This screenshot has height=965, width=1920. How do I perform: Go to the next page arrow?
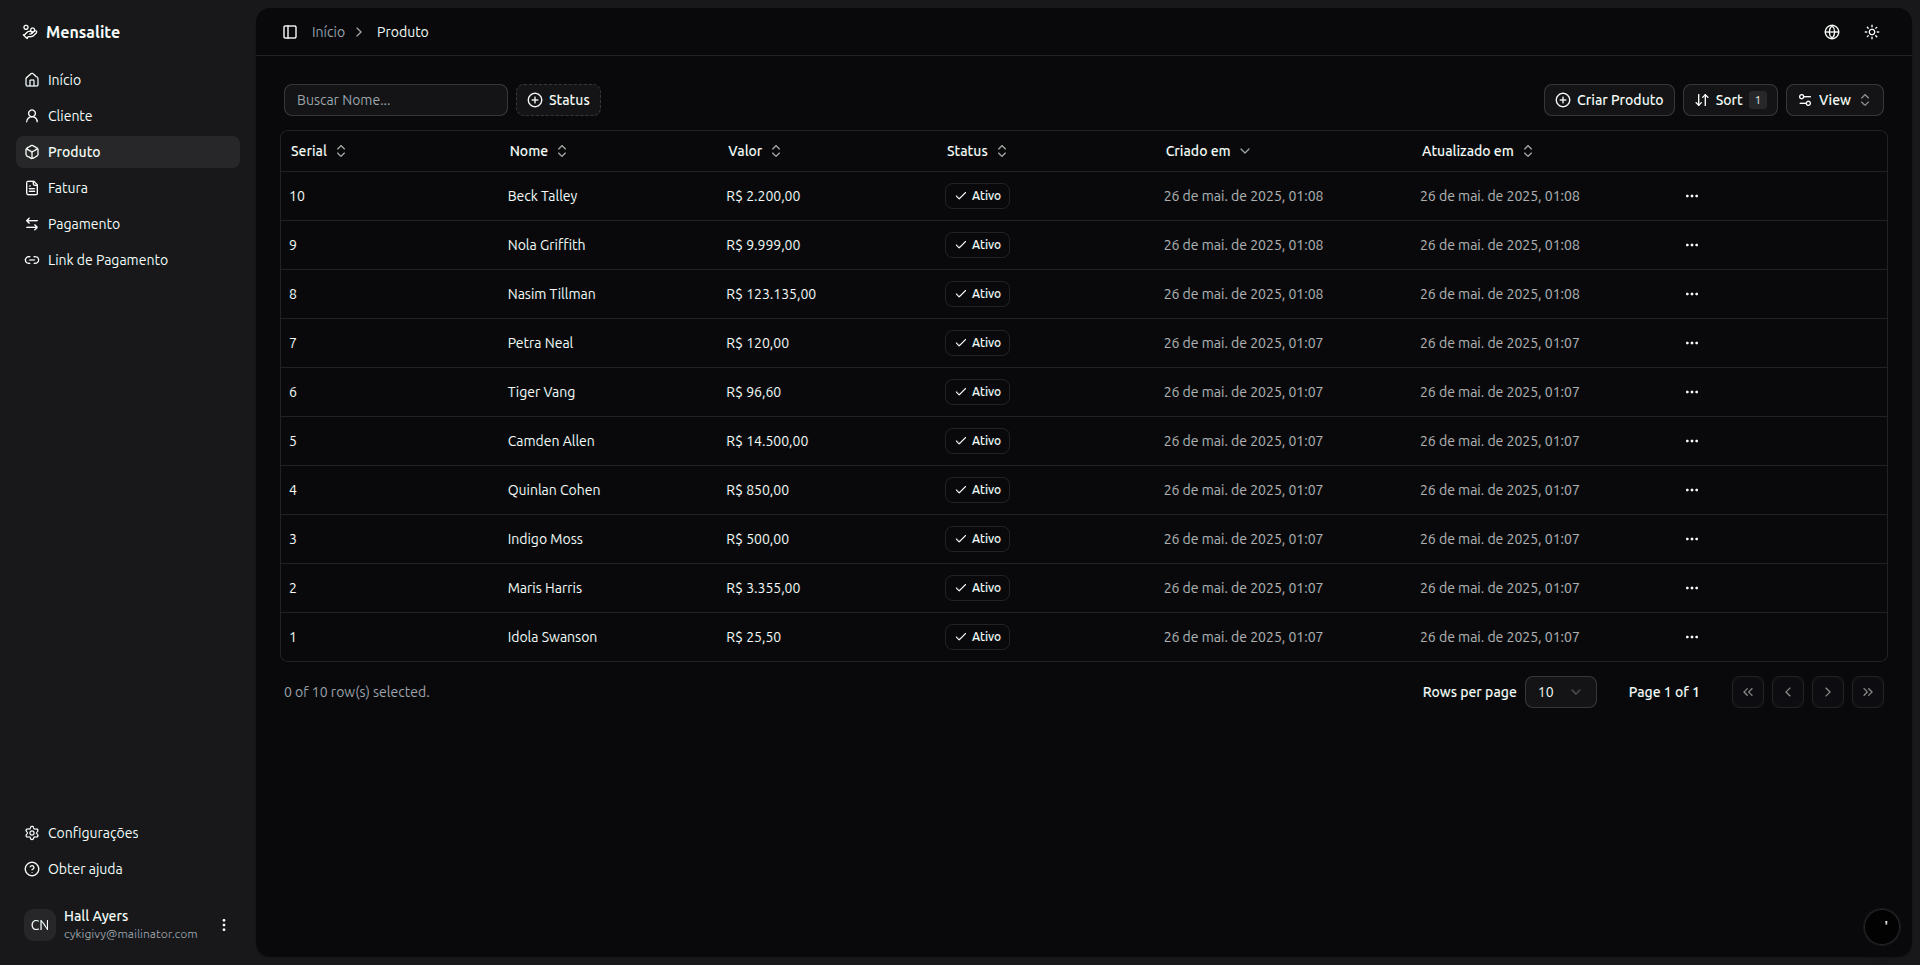click(1828, 692)
